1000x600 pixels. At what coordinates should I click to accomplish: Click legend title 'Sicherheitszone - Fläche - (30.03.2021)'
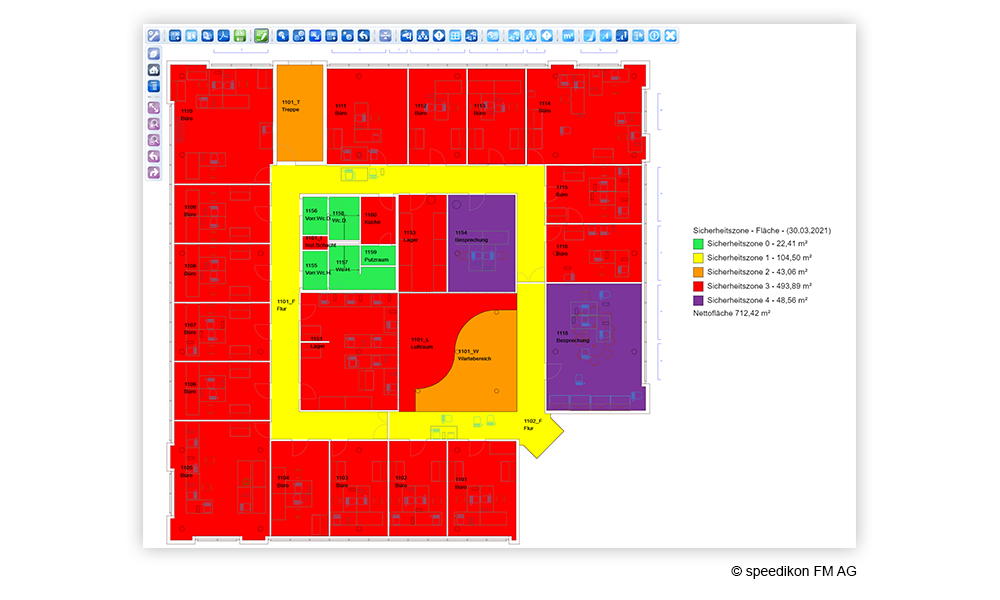tap(761, 230)
